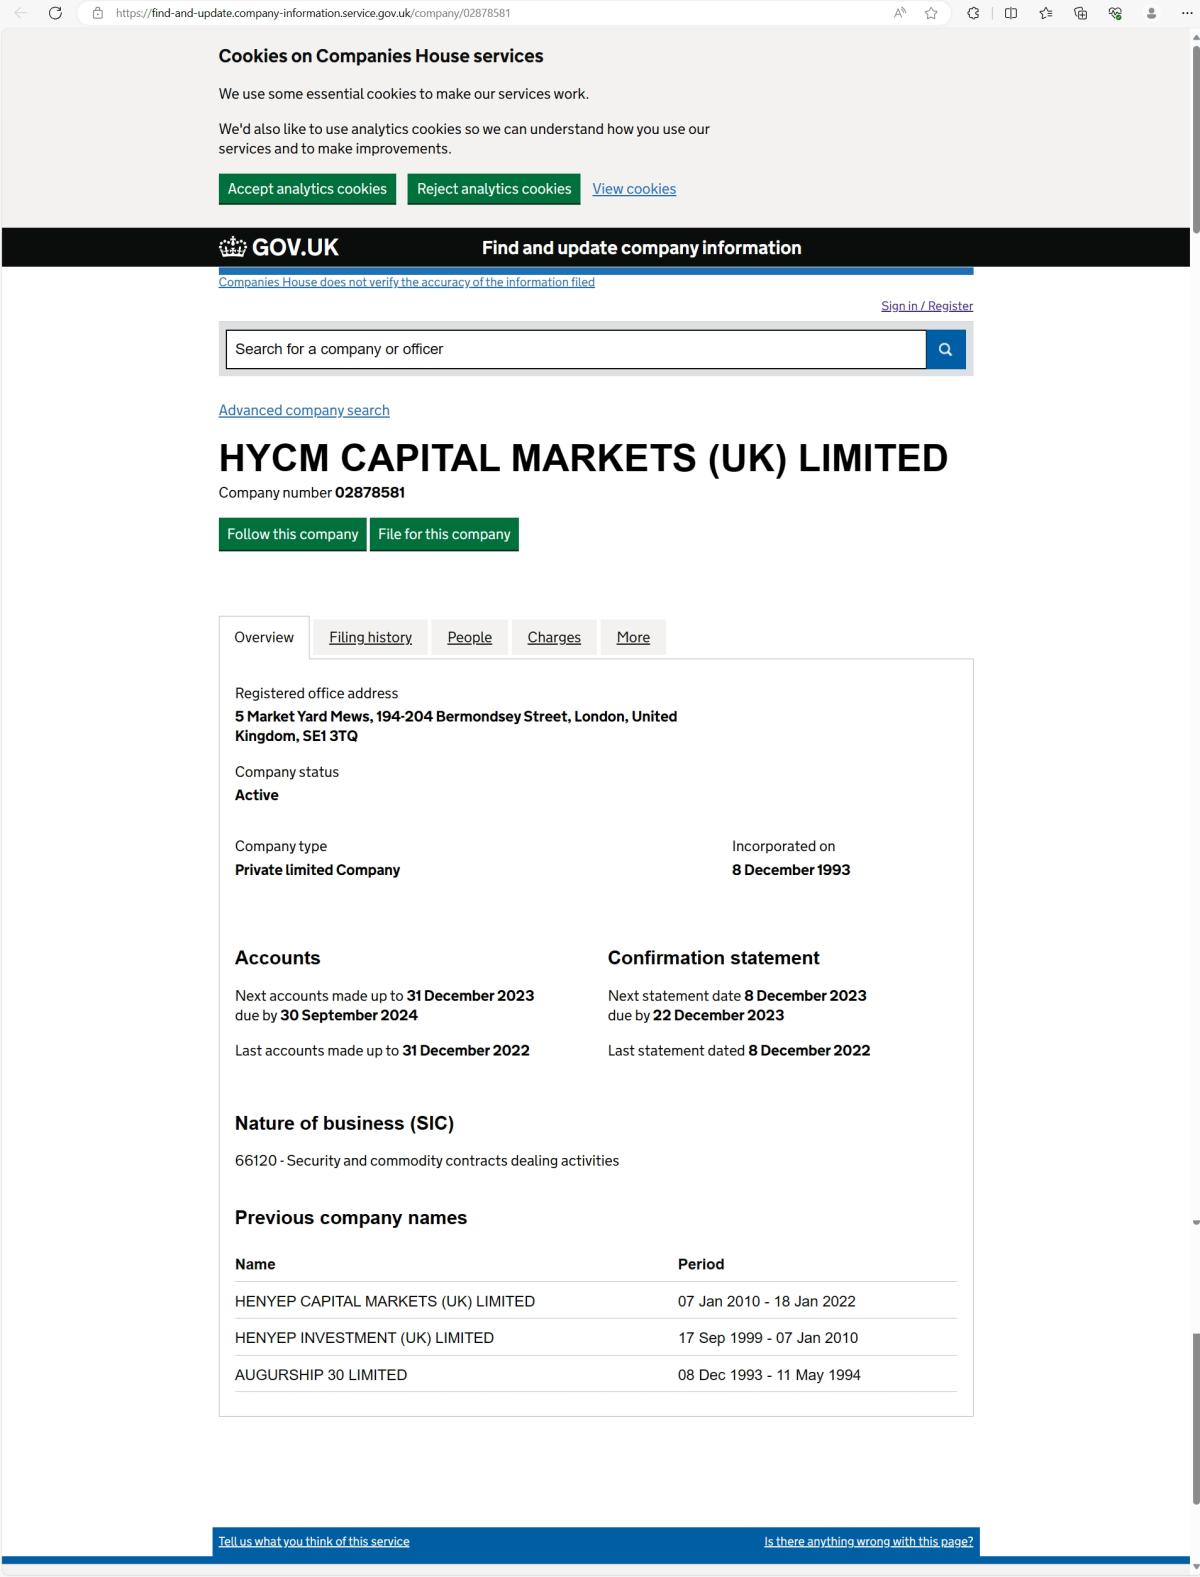1200x1577 pixels.
Task: Open the Collections icon
Action: point(1081,13)
